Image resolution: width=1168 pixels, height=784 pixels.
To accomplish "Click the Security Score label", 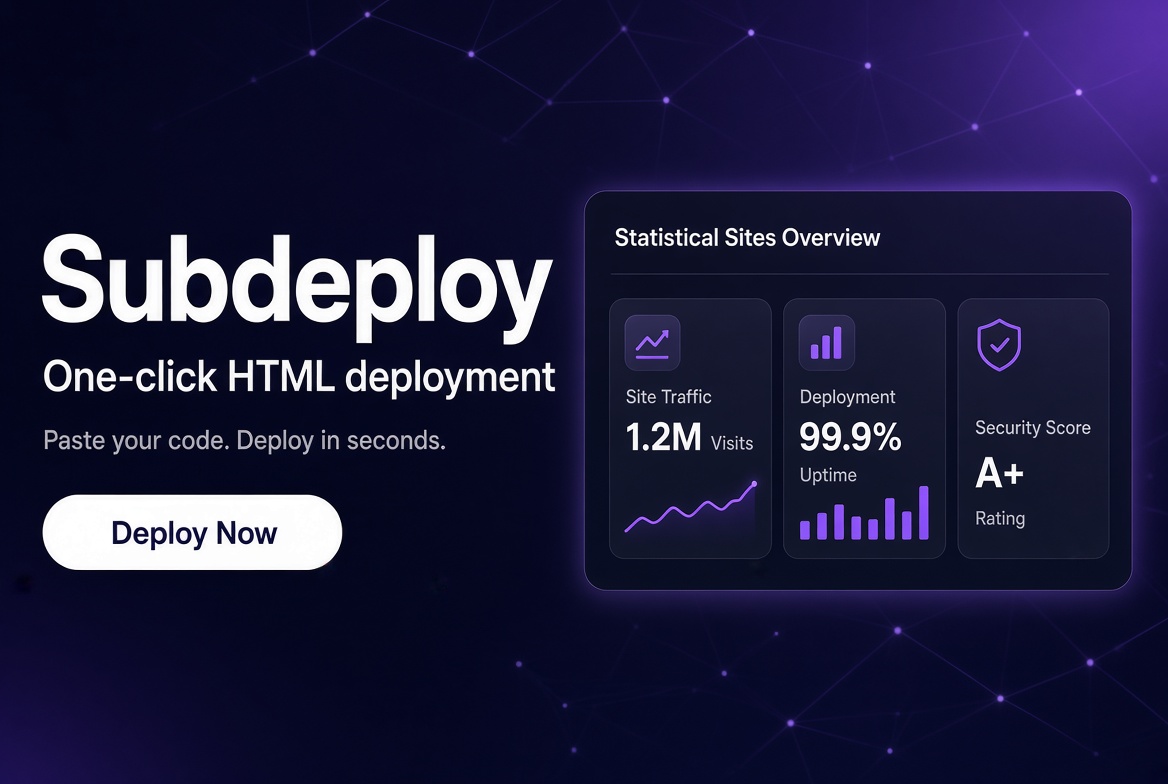I will (x=1032, y=428).
